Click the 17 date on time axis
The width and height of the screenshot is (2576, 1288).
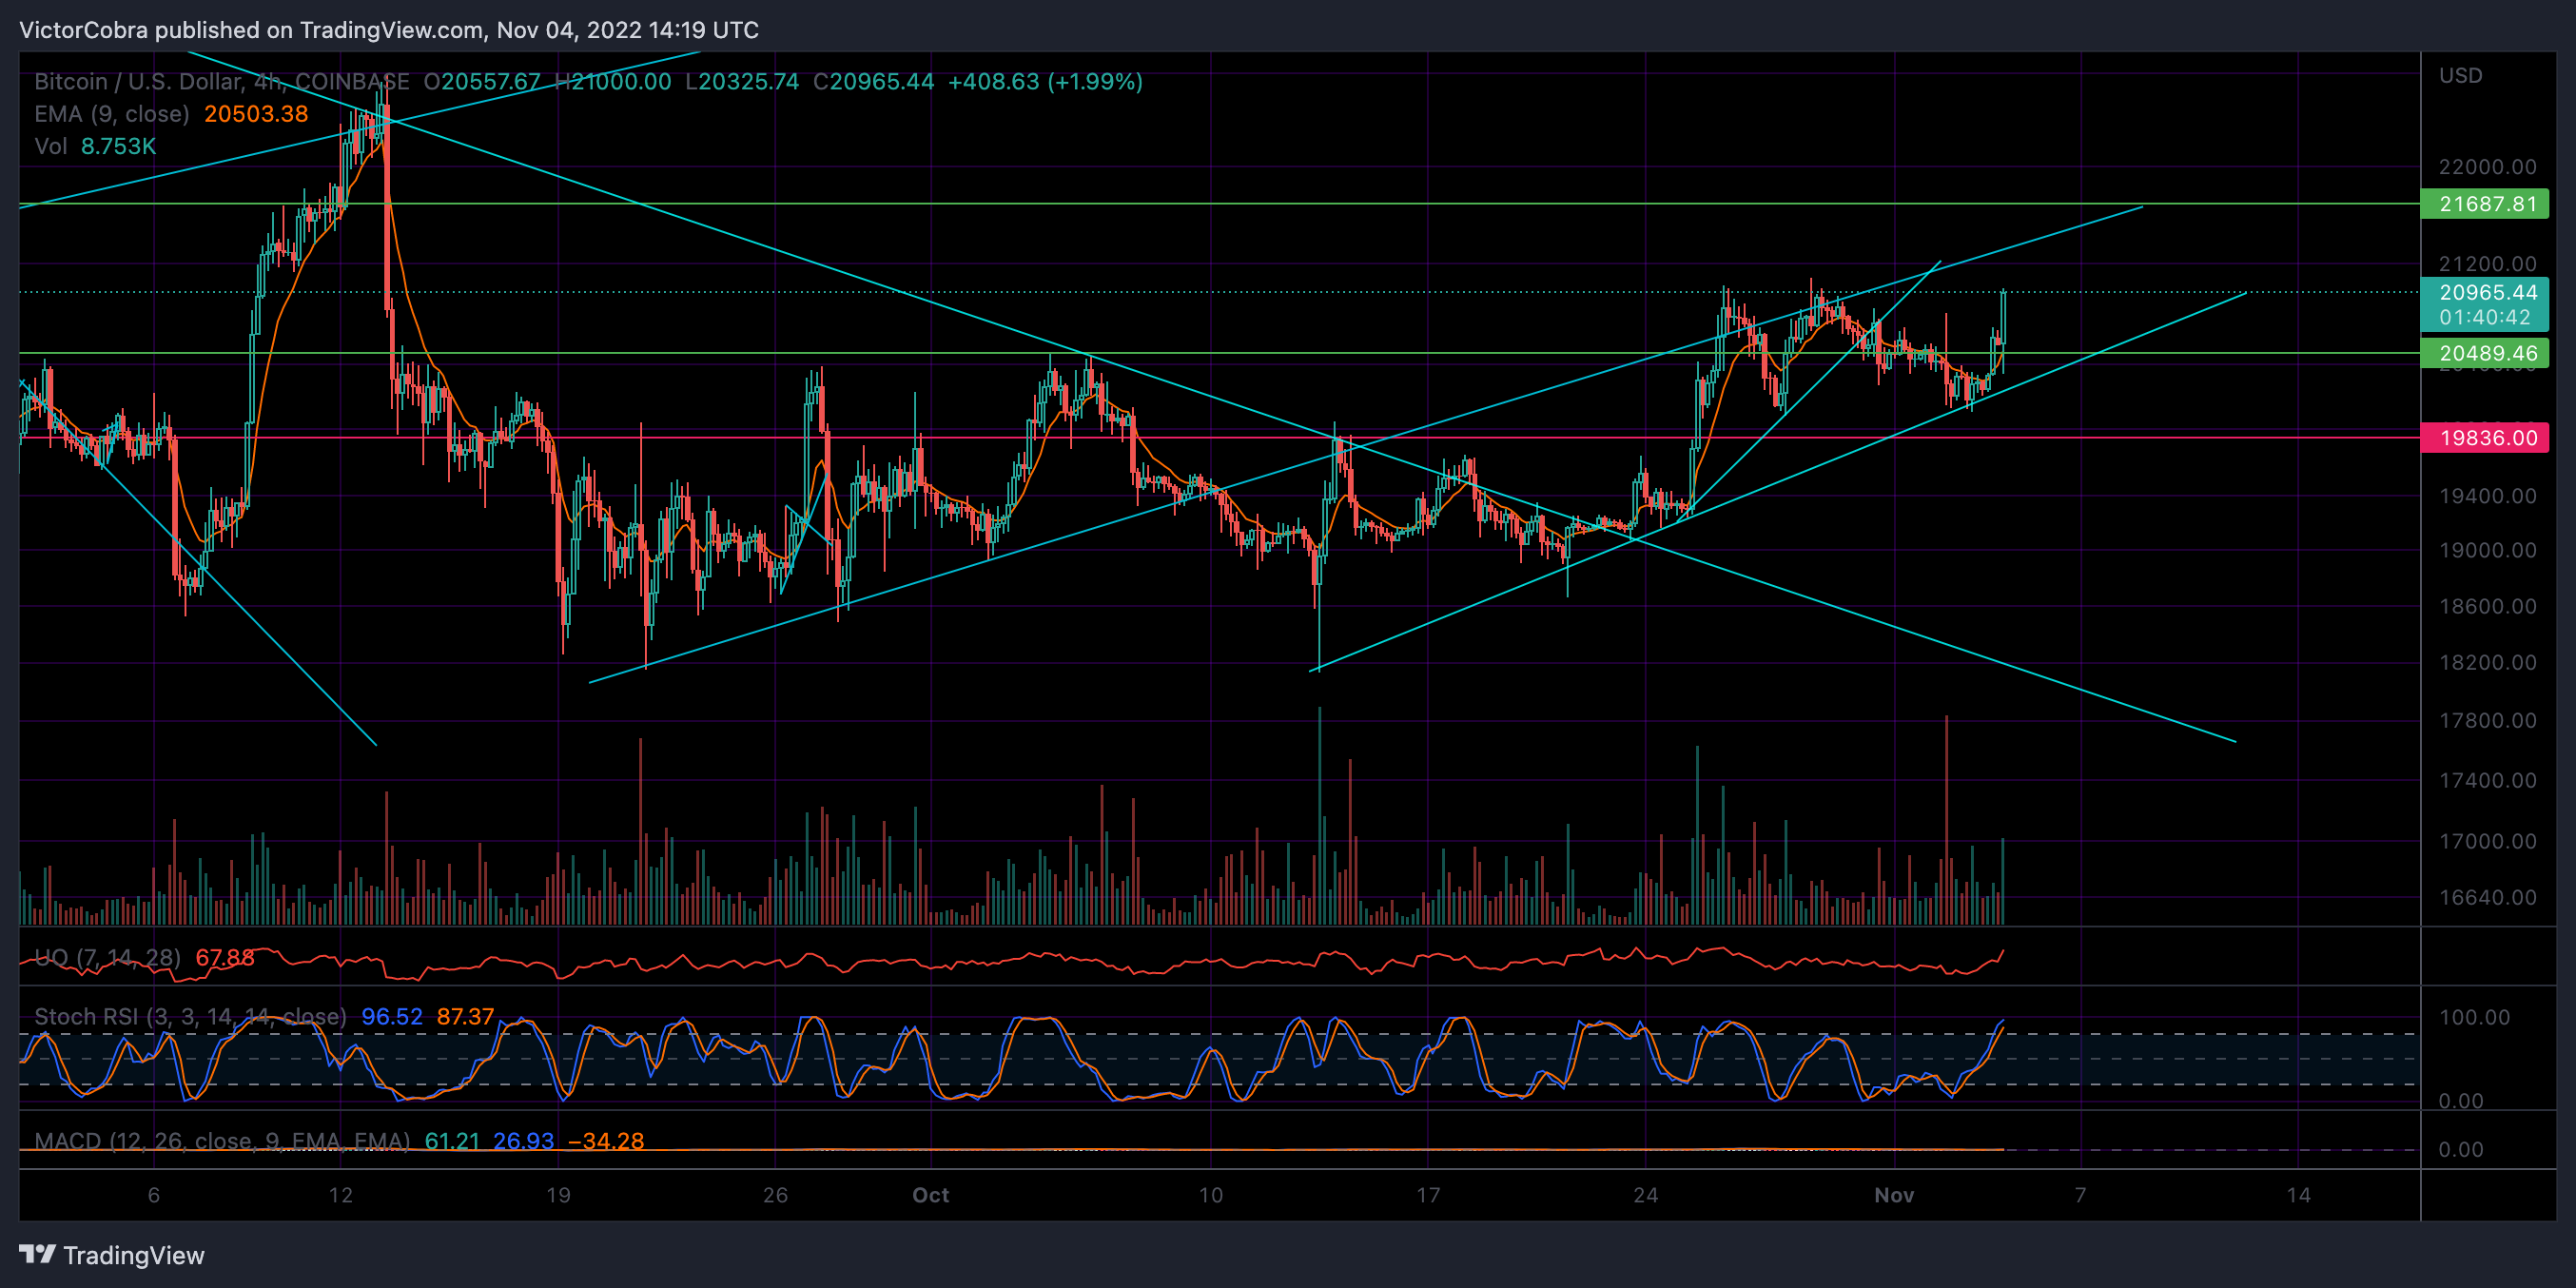[1428, 1195]
